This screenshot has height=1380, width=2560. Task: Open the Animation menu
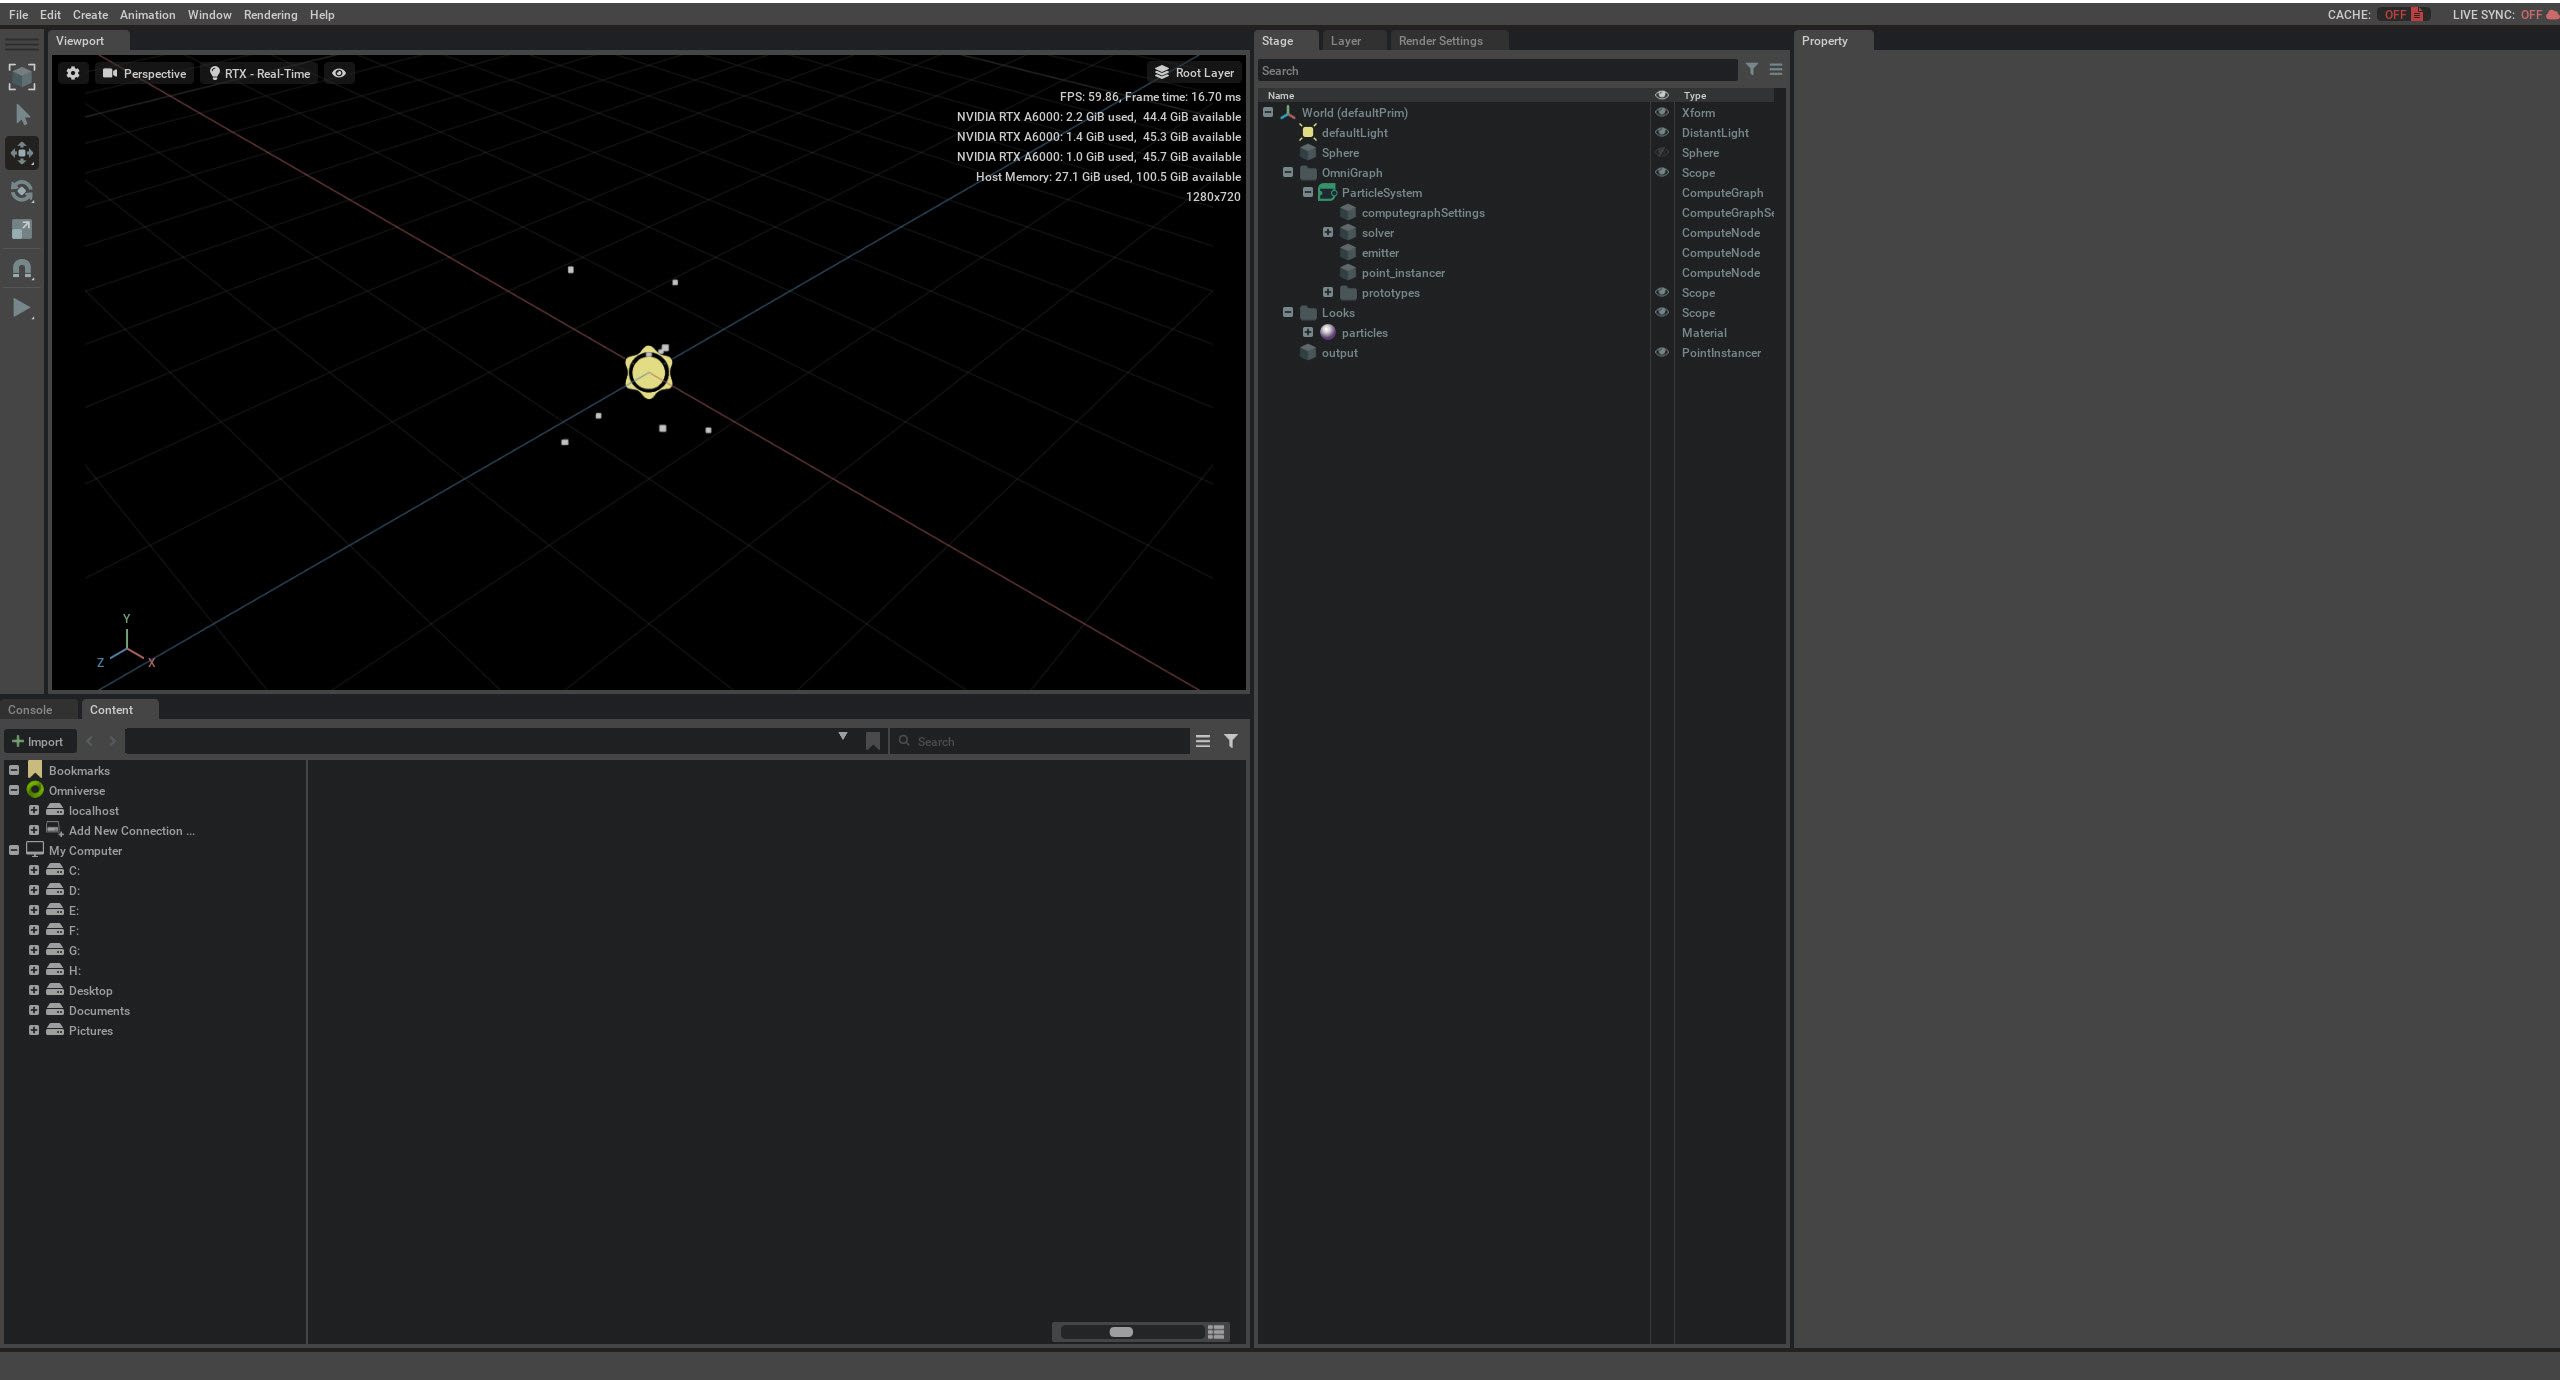coord(147,15)
